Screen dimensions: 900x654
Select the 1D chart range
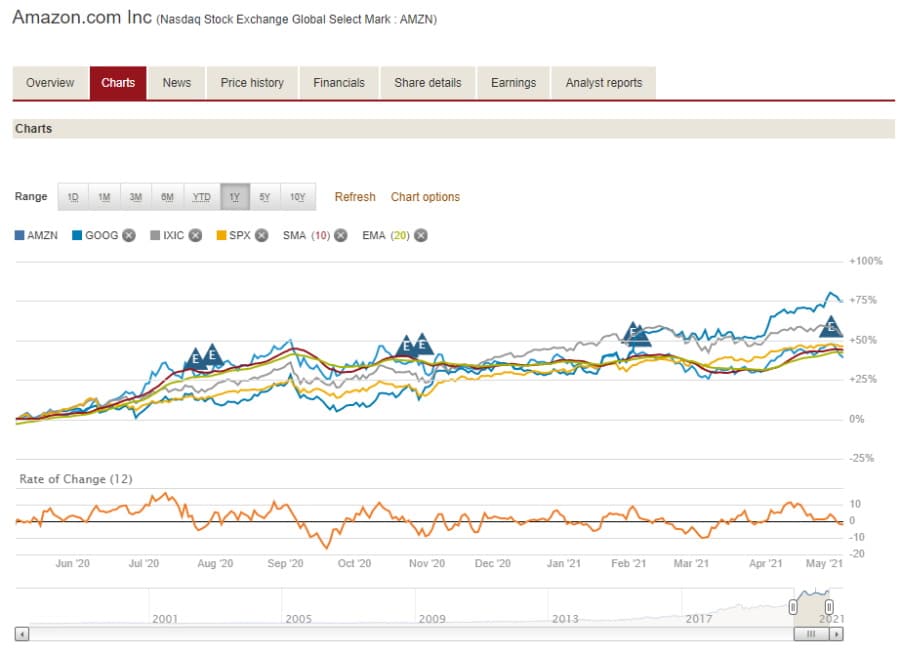point(72,196)
